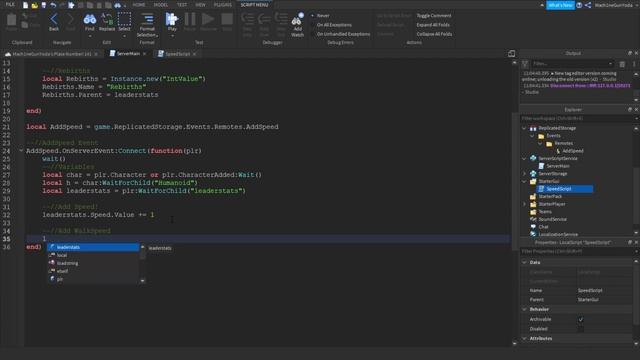Click the What's New button

pyautogui.click(x=560, y=5)
